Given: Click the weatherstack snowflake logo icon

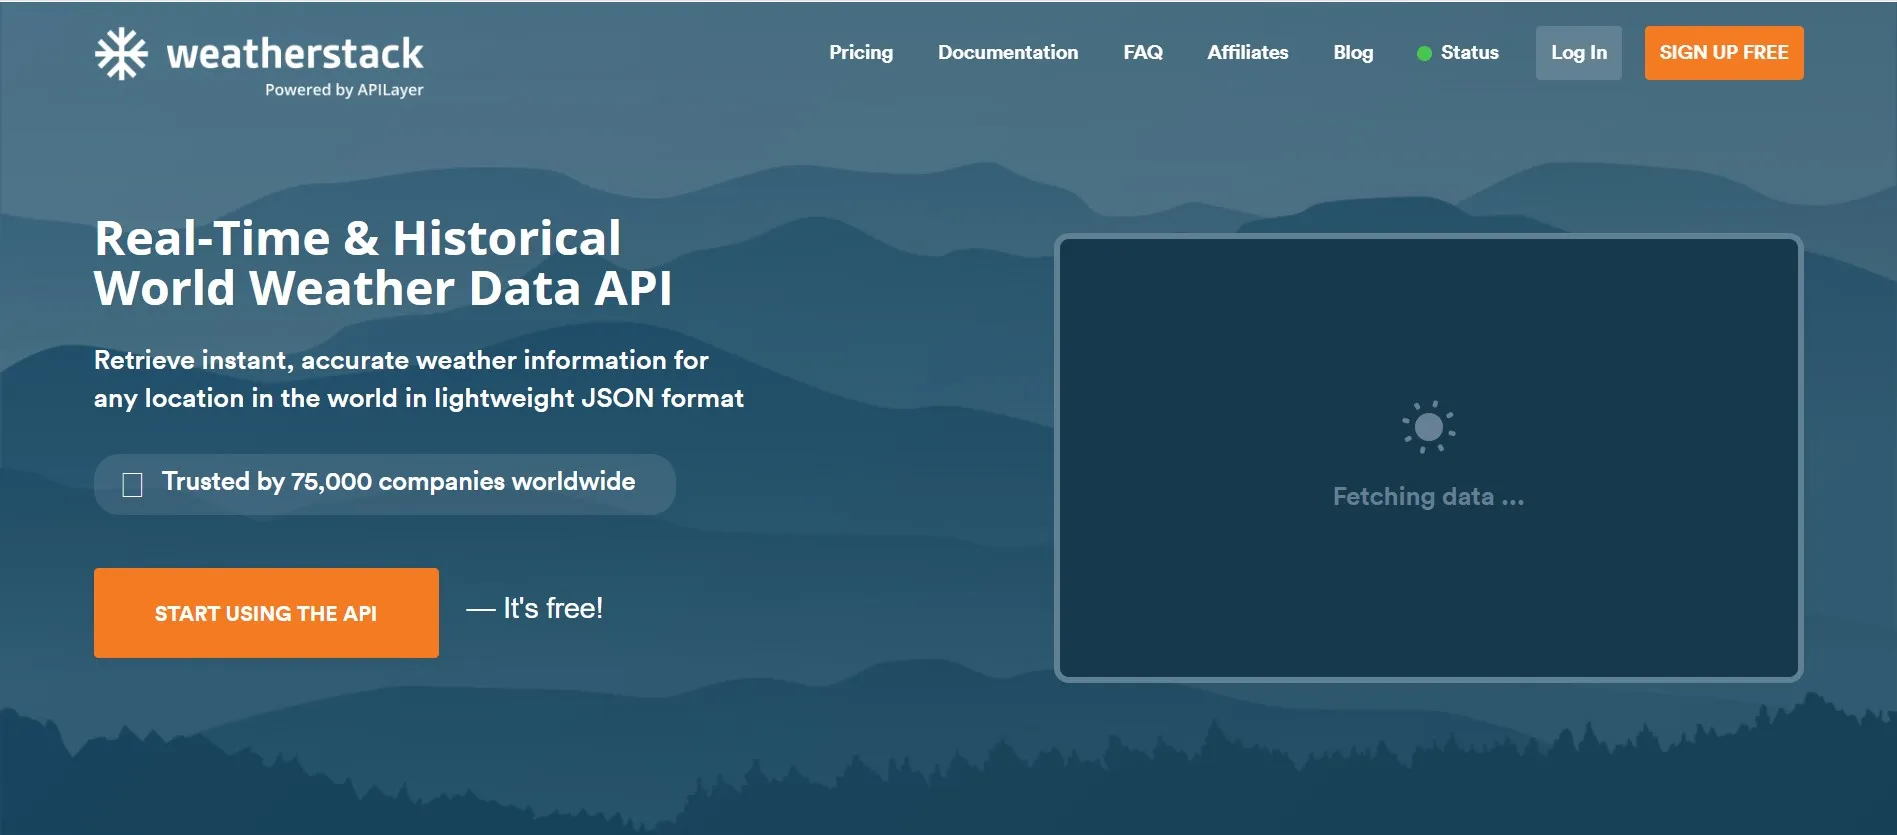Looking at the screenshot, I should [121, 53].
